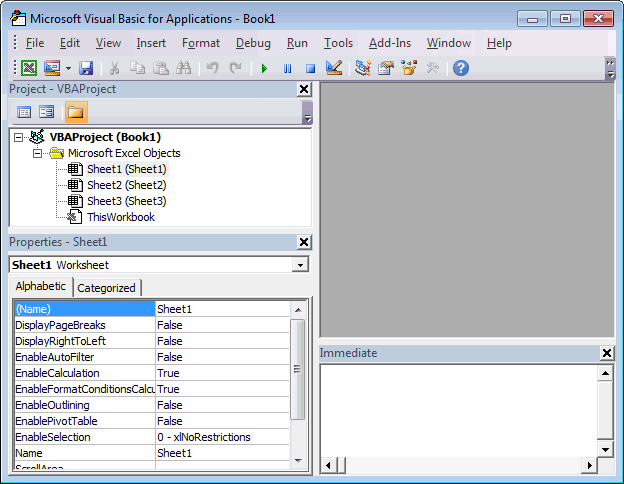Image resolution: width=624 pixels, height=484 pixels.
Task: Run macro with green play icon
Action: click(264, 68)
